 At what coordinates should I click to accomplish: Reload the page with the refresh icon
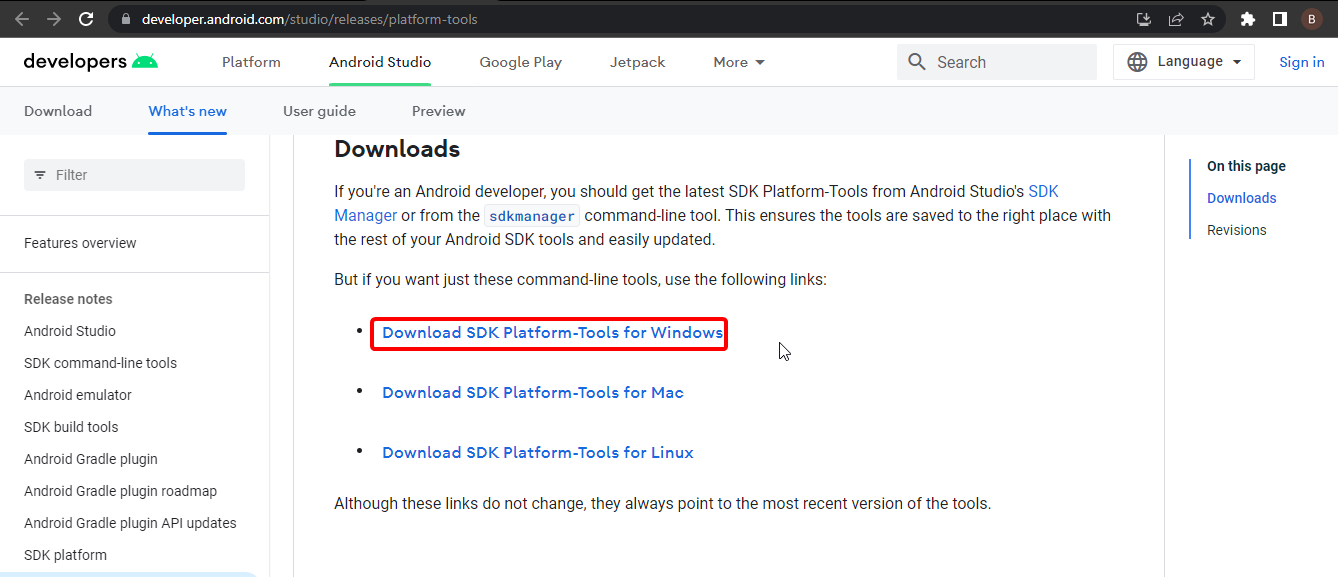(86, 19)
